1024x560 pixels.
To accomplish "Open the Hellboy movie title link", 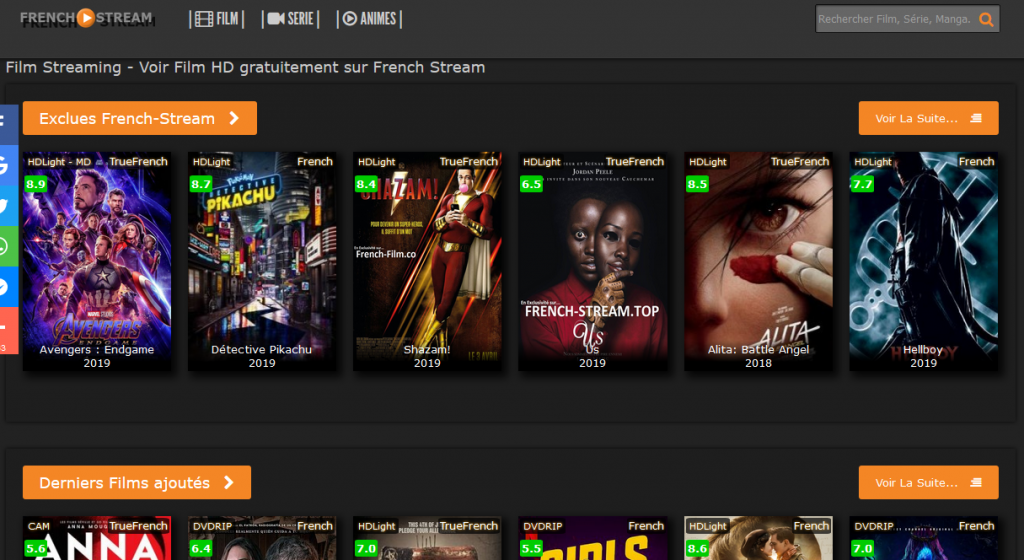I will [x=923, y=350].
